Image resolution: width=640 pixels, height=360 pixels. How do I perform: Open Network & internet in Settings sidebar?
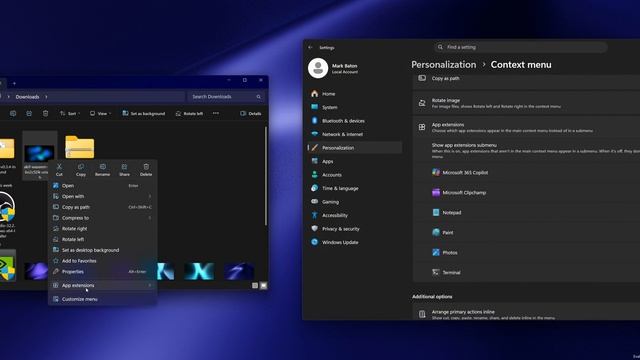pos(355,134)
